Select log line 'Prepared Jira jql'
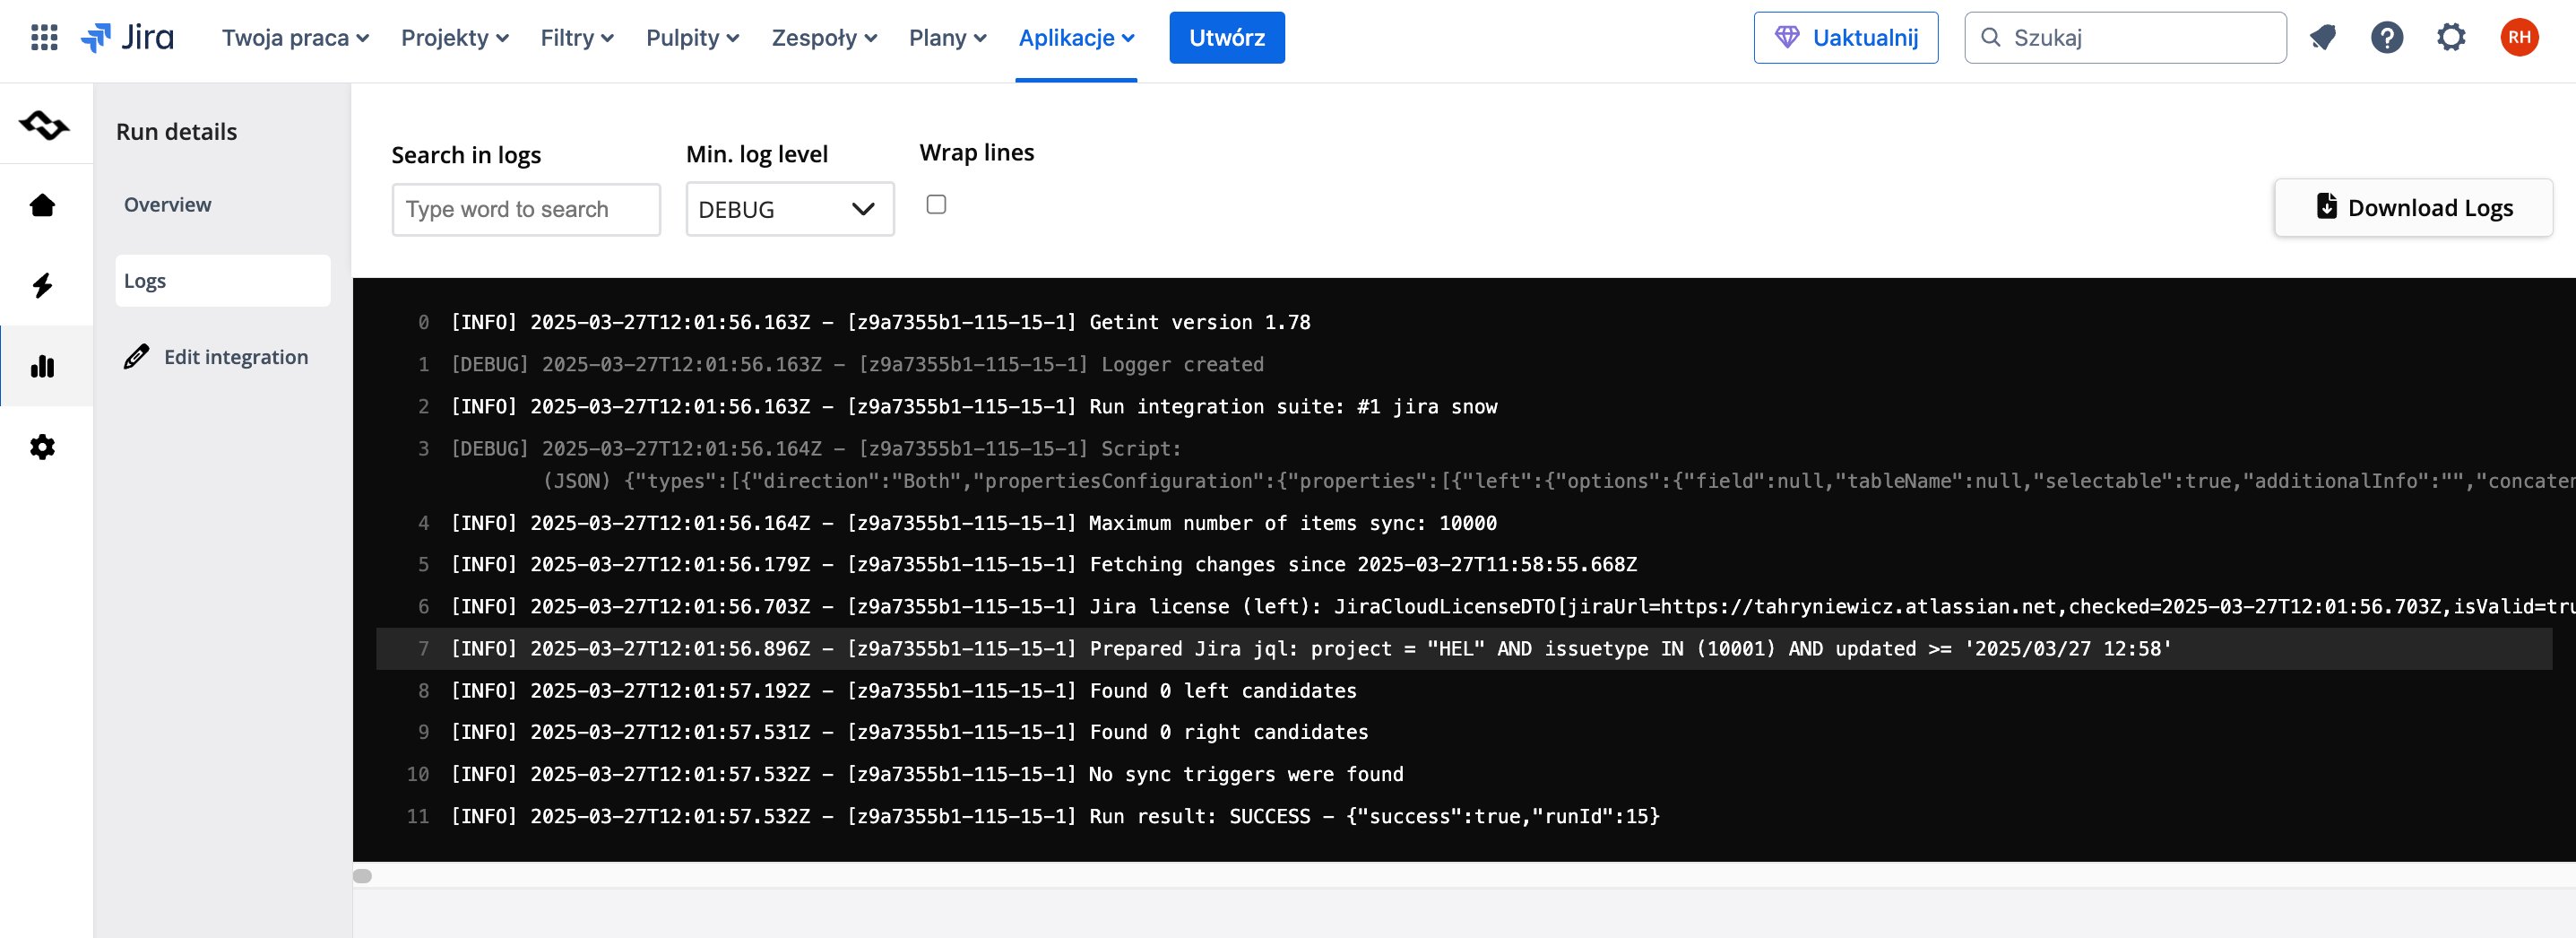 [1464, 648]
